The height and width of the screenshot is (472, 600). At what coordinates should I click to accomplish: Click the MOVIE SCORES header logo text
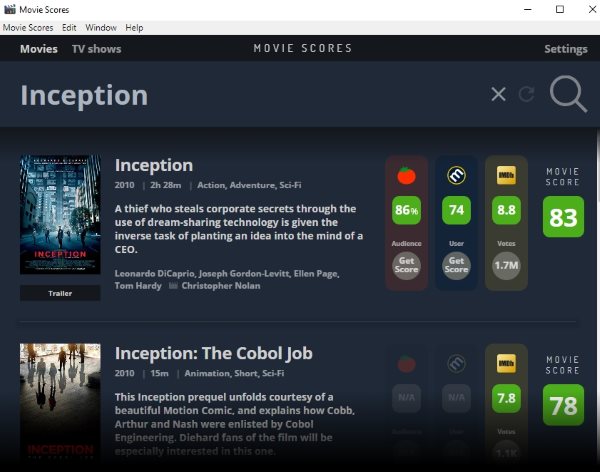(x=303, y=48)
